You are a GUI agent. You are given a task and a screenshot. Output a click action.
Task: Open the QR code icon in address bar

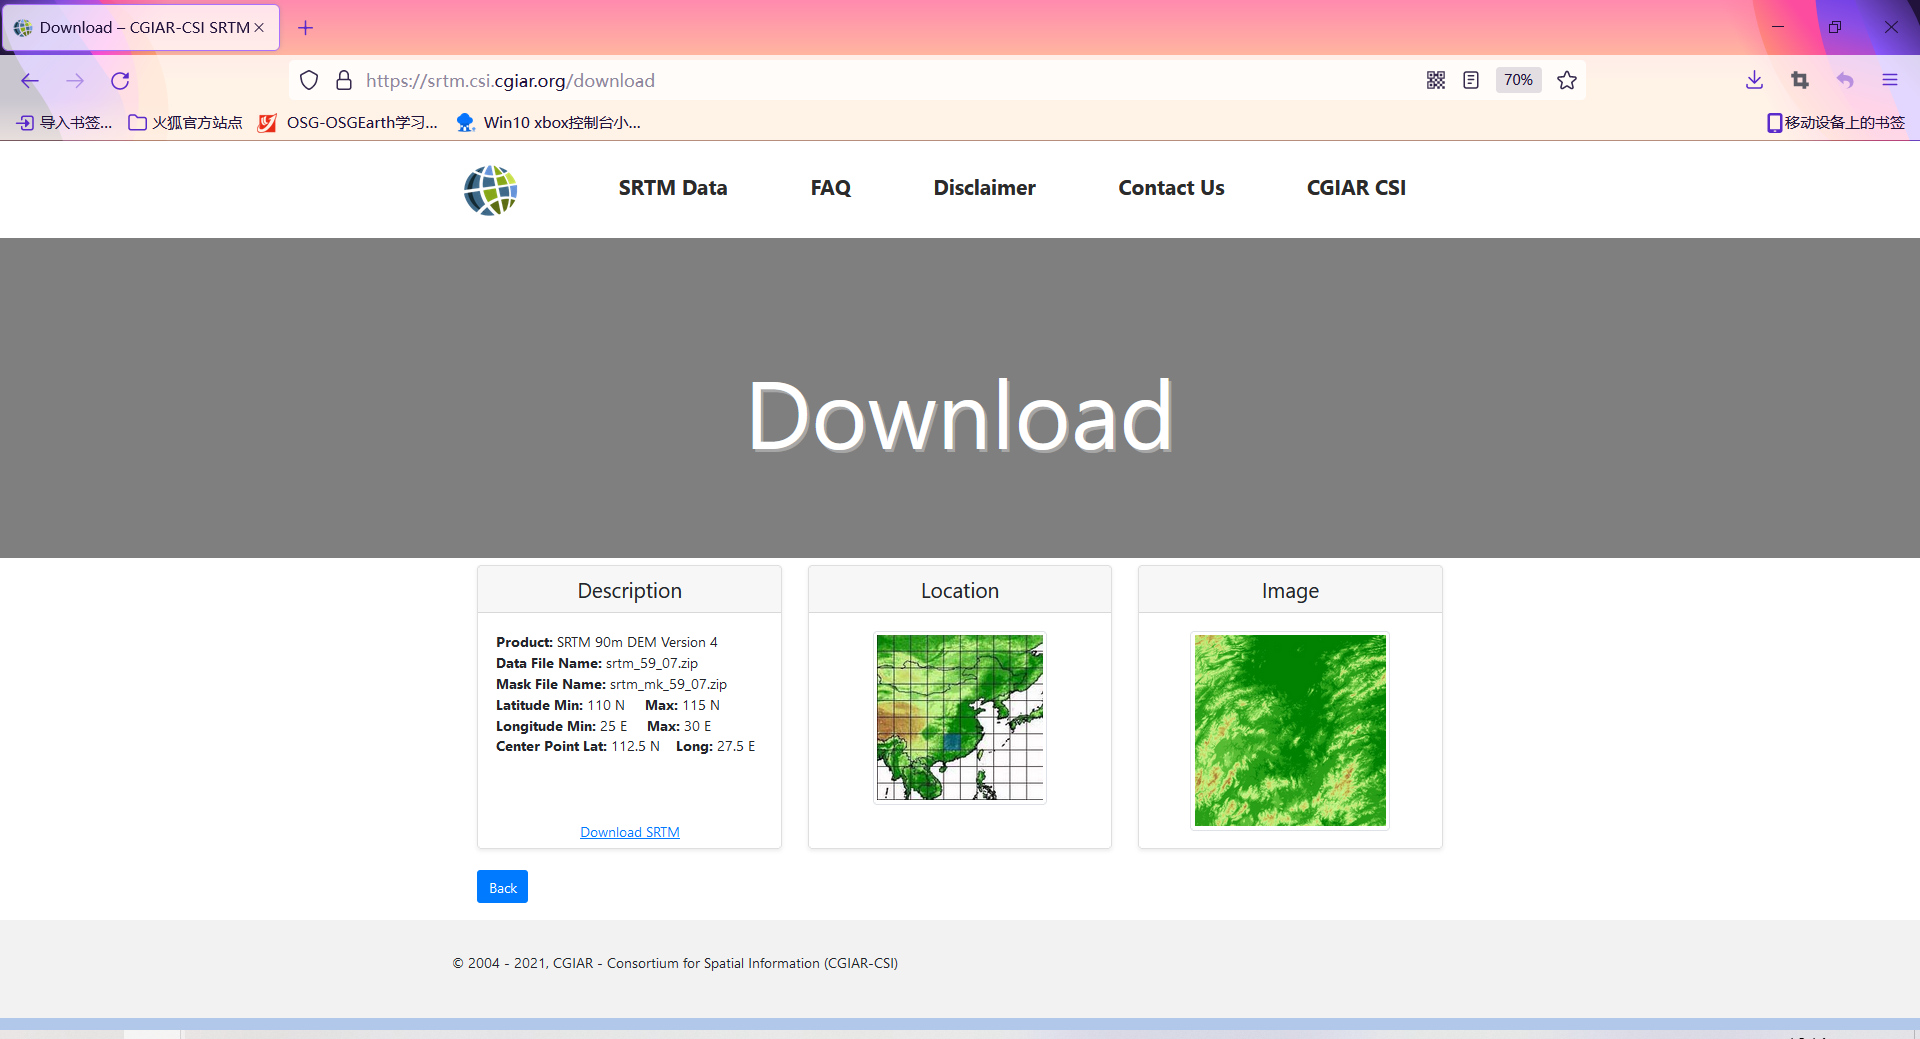(1436, 80)
